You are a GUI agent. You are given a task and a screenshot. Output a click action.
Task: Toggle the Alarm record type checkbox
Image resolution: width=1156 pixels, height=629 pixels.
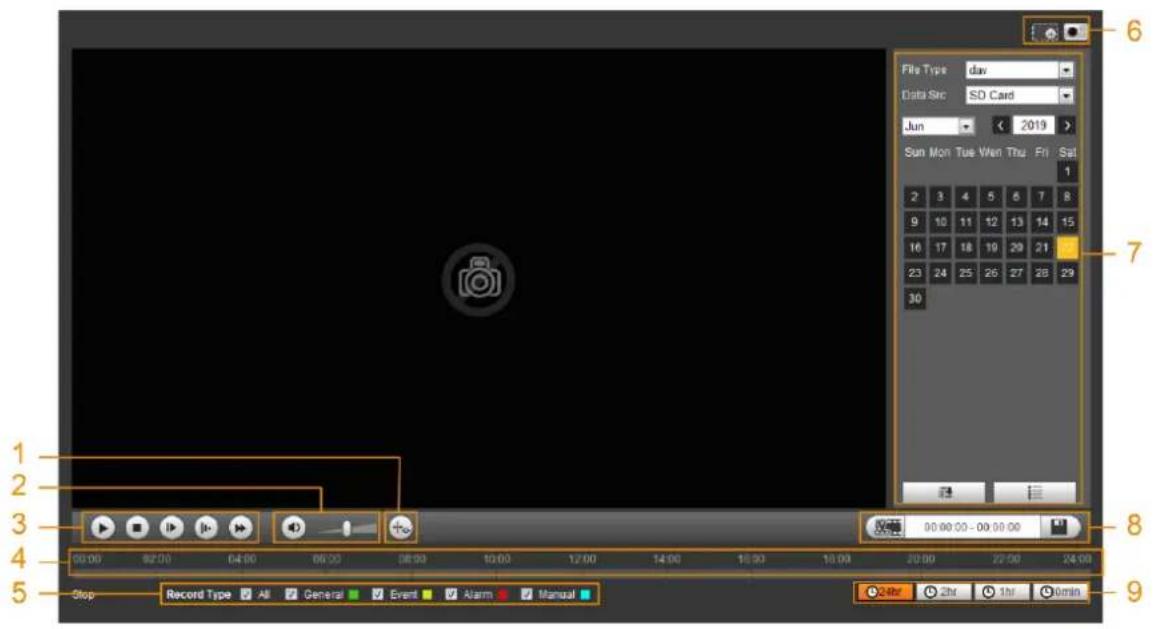click(451, 594)
